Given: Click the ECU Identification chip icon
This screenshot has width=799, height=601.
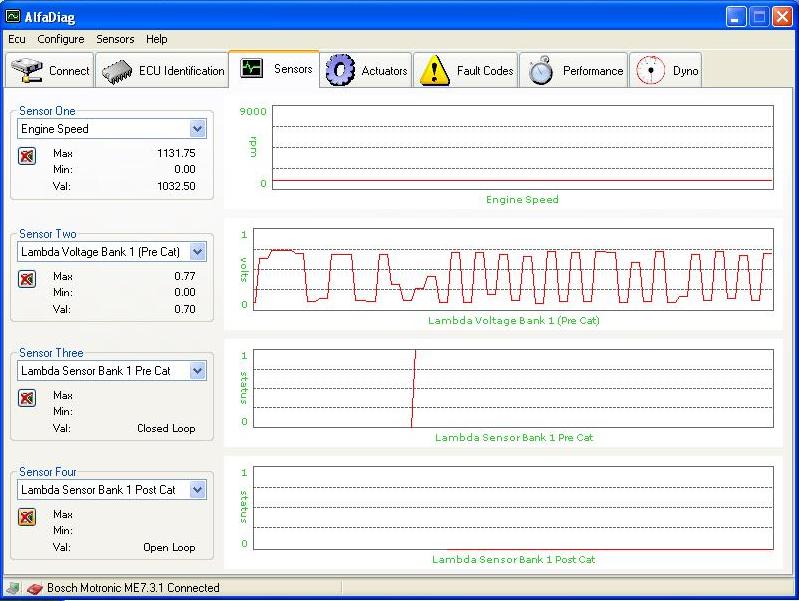Looking at the screenshot, I should [118, 71].
